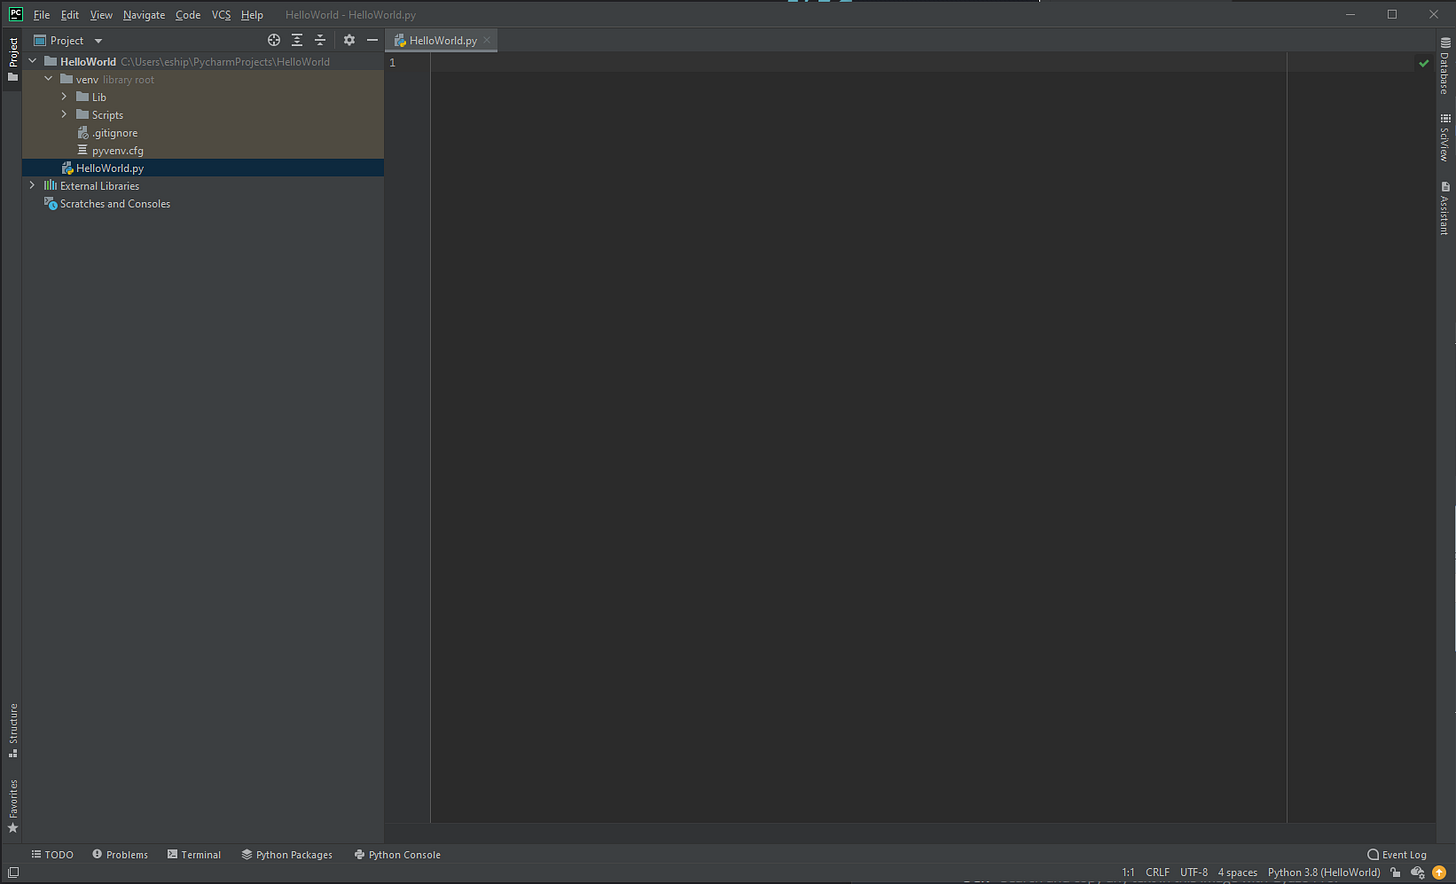Select HelloWorld.py in the project tree
Image resolution: width=1456 pixels, height=884 pixels.
[x=203, y=168]
